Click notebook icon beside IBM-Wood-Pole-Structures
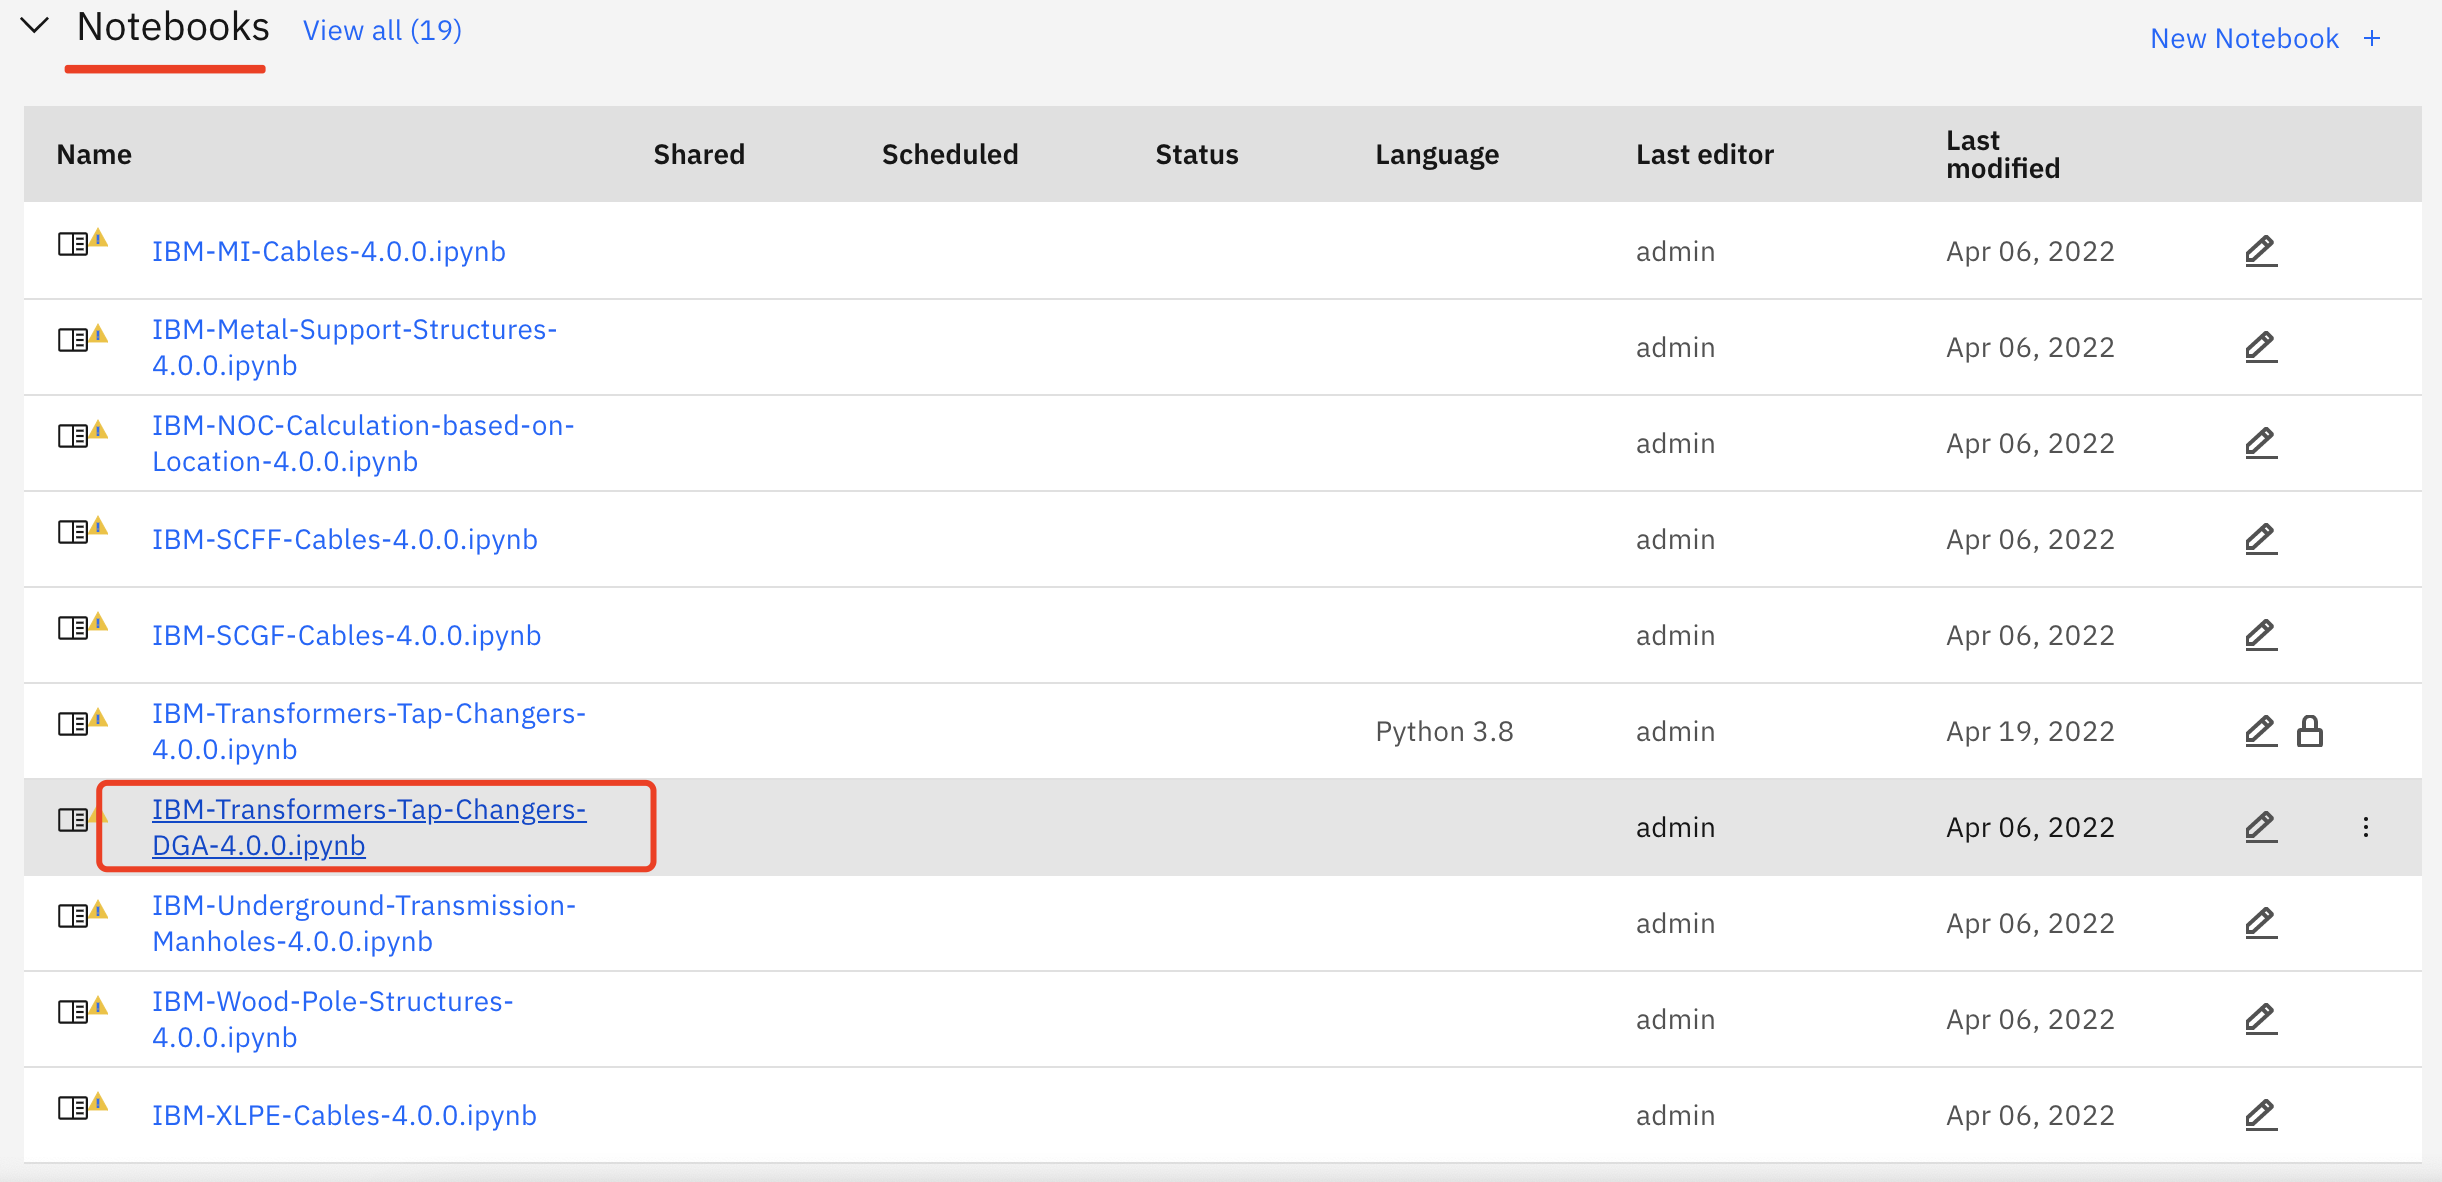 click(74, 1012)
